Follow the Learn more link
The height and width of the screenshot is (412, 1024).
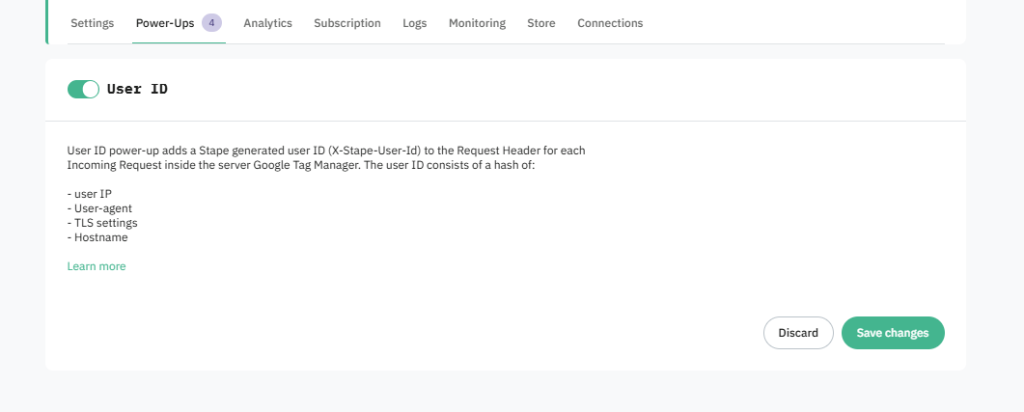coord(96,266)
